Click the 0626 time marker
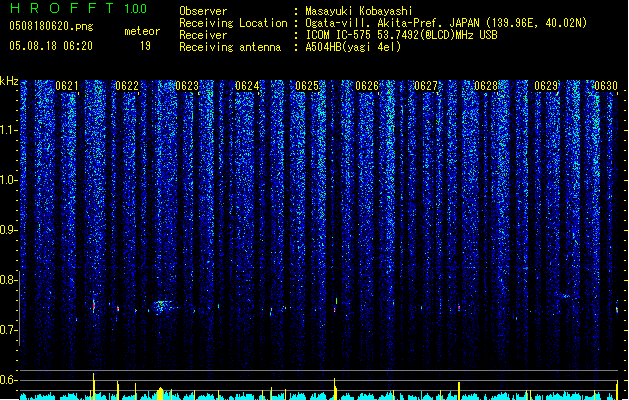The height and width of the screenshot is (400, 629). [x=367, y=86]
